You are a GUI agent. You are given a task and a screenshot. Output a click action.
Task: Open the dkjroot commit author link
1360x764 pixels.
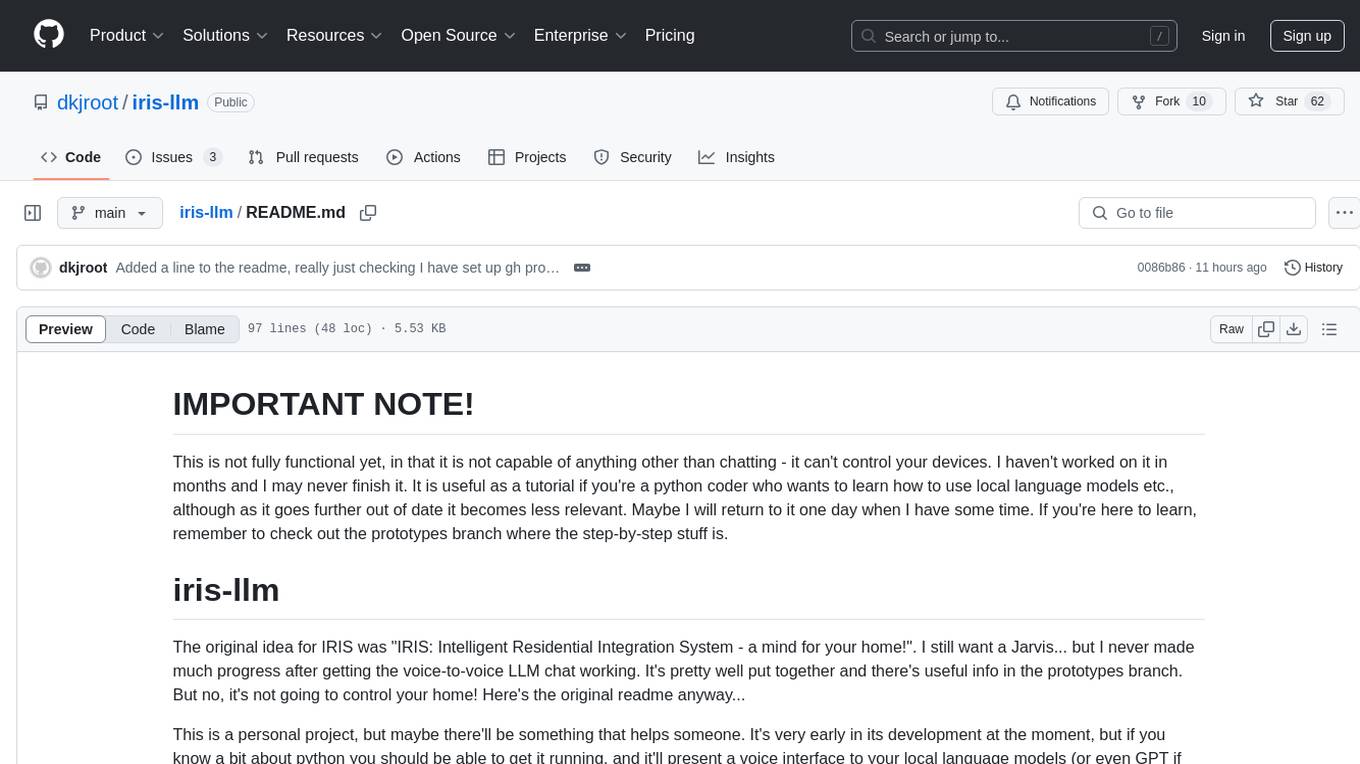(x=83, y=268)
